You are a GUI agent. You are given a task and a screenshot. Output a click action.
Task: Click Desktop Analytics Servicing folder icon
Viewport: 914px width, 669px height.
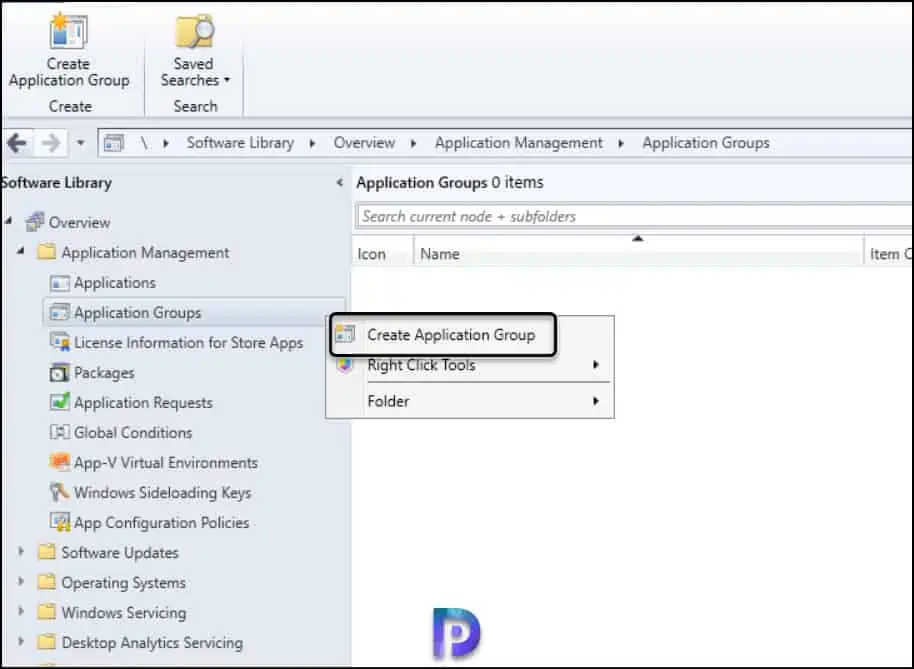(x=47, y=642)
